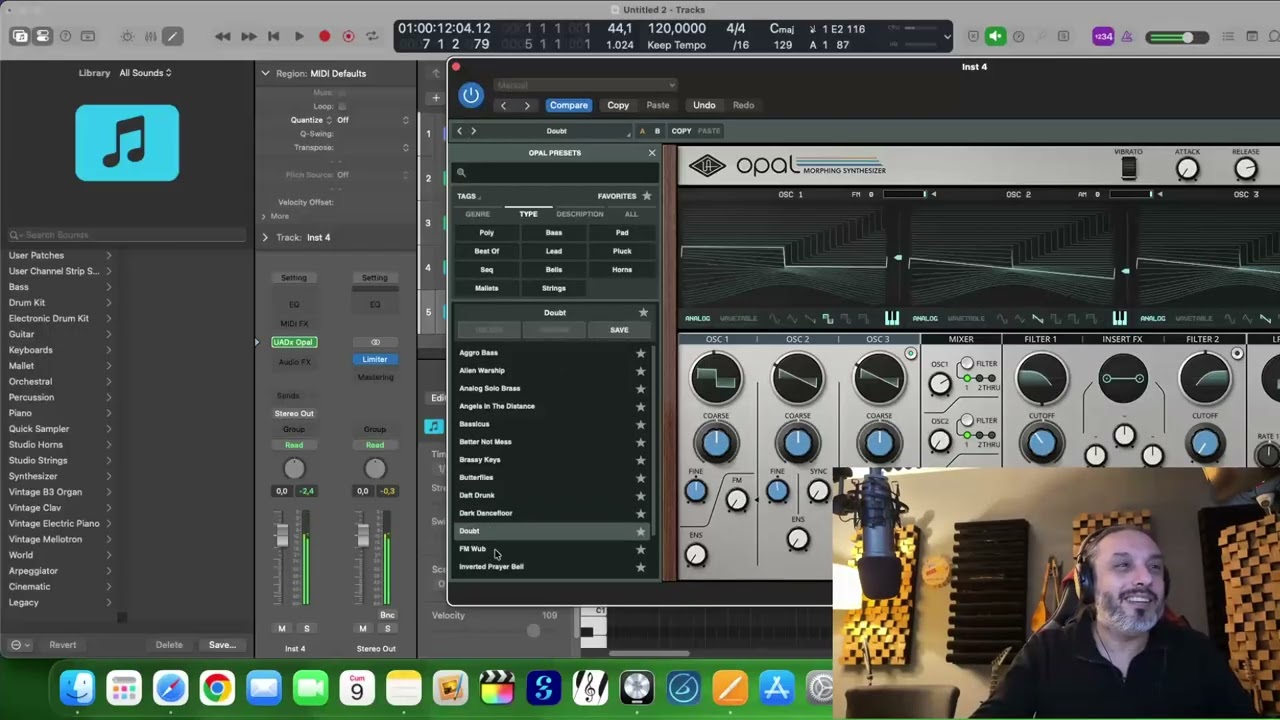Start recording with the red Record button
The width and height of the screenshot is (1280, 720).
tap(324, 37)
